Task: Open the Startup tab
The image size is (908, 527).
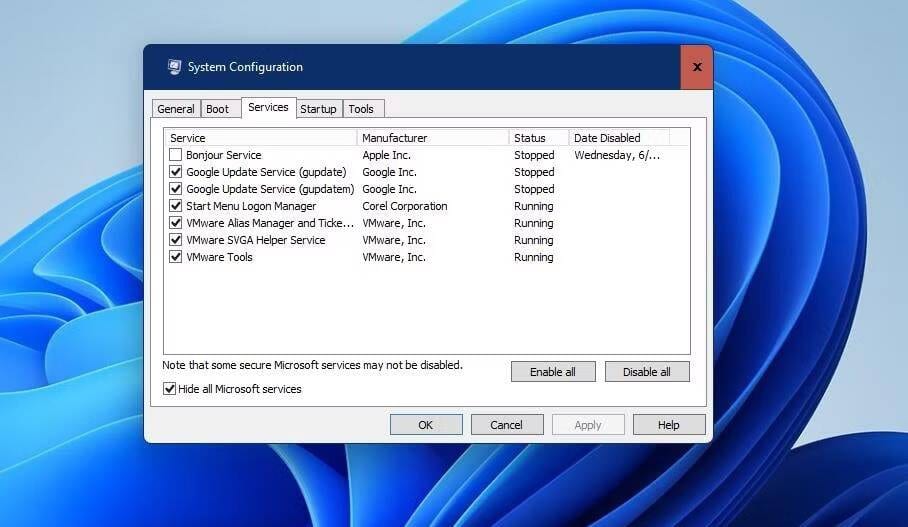Action: [x=318, y=109]
